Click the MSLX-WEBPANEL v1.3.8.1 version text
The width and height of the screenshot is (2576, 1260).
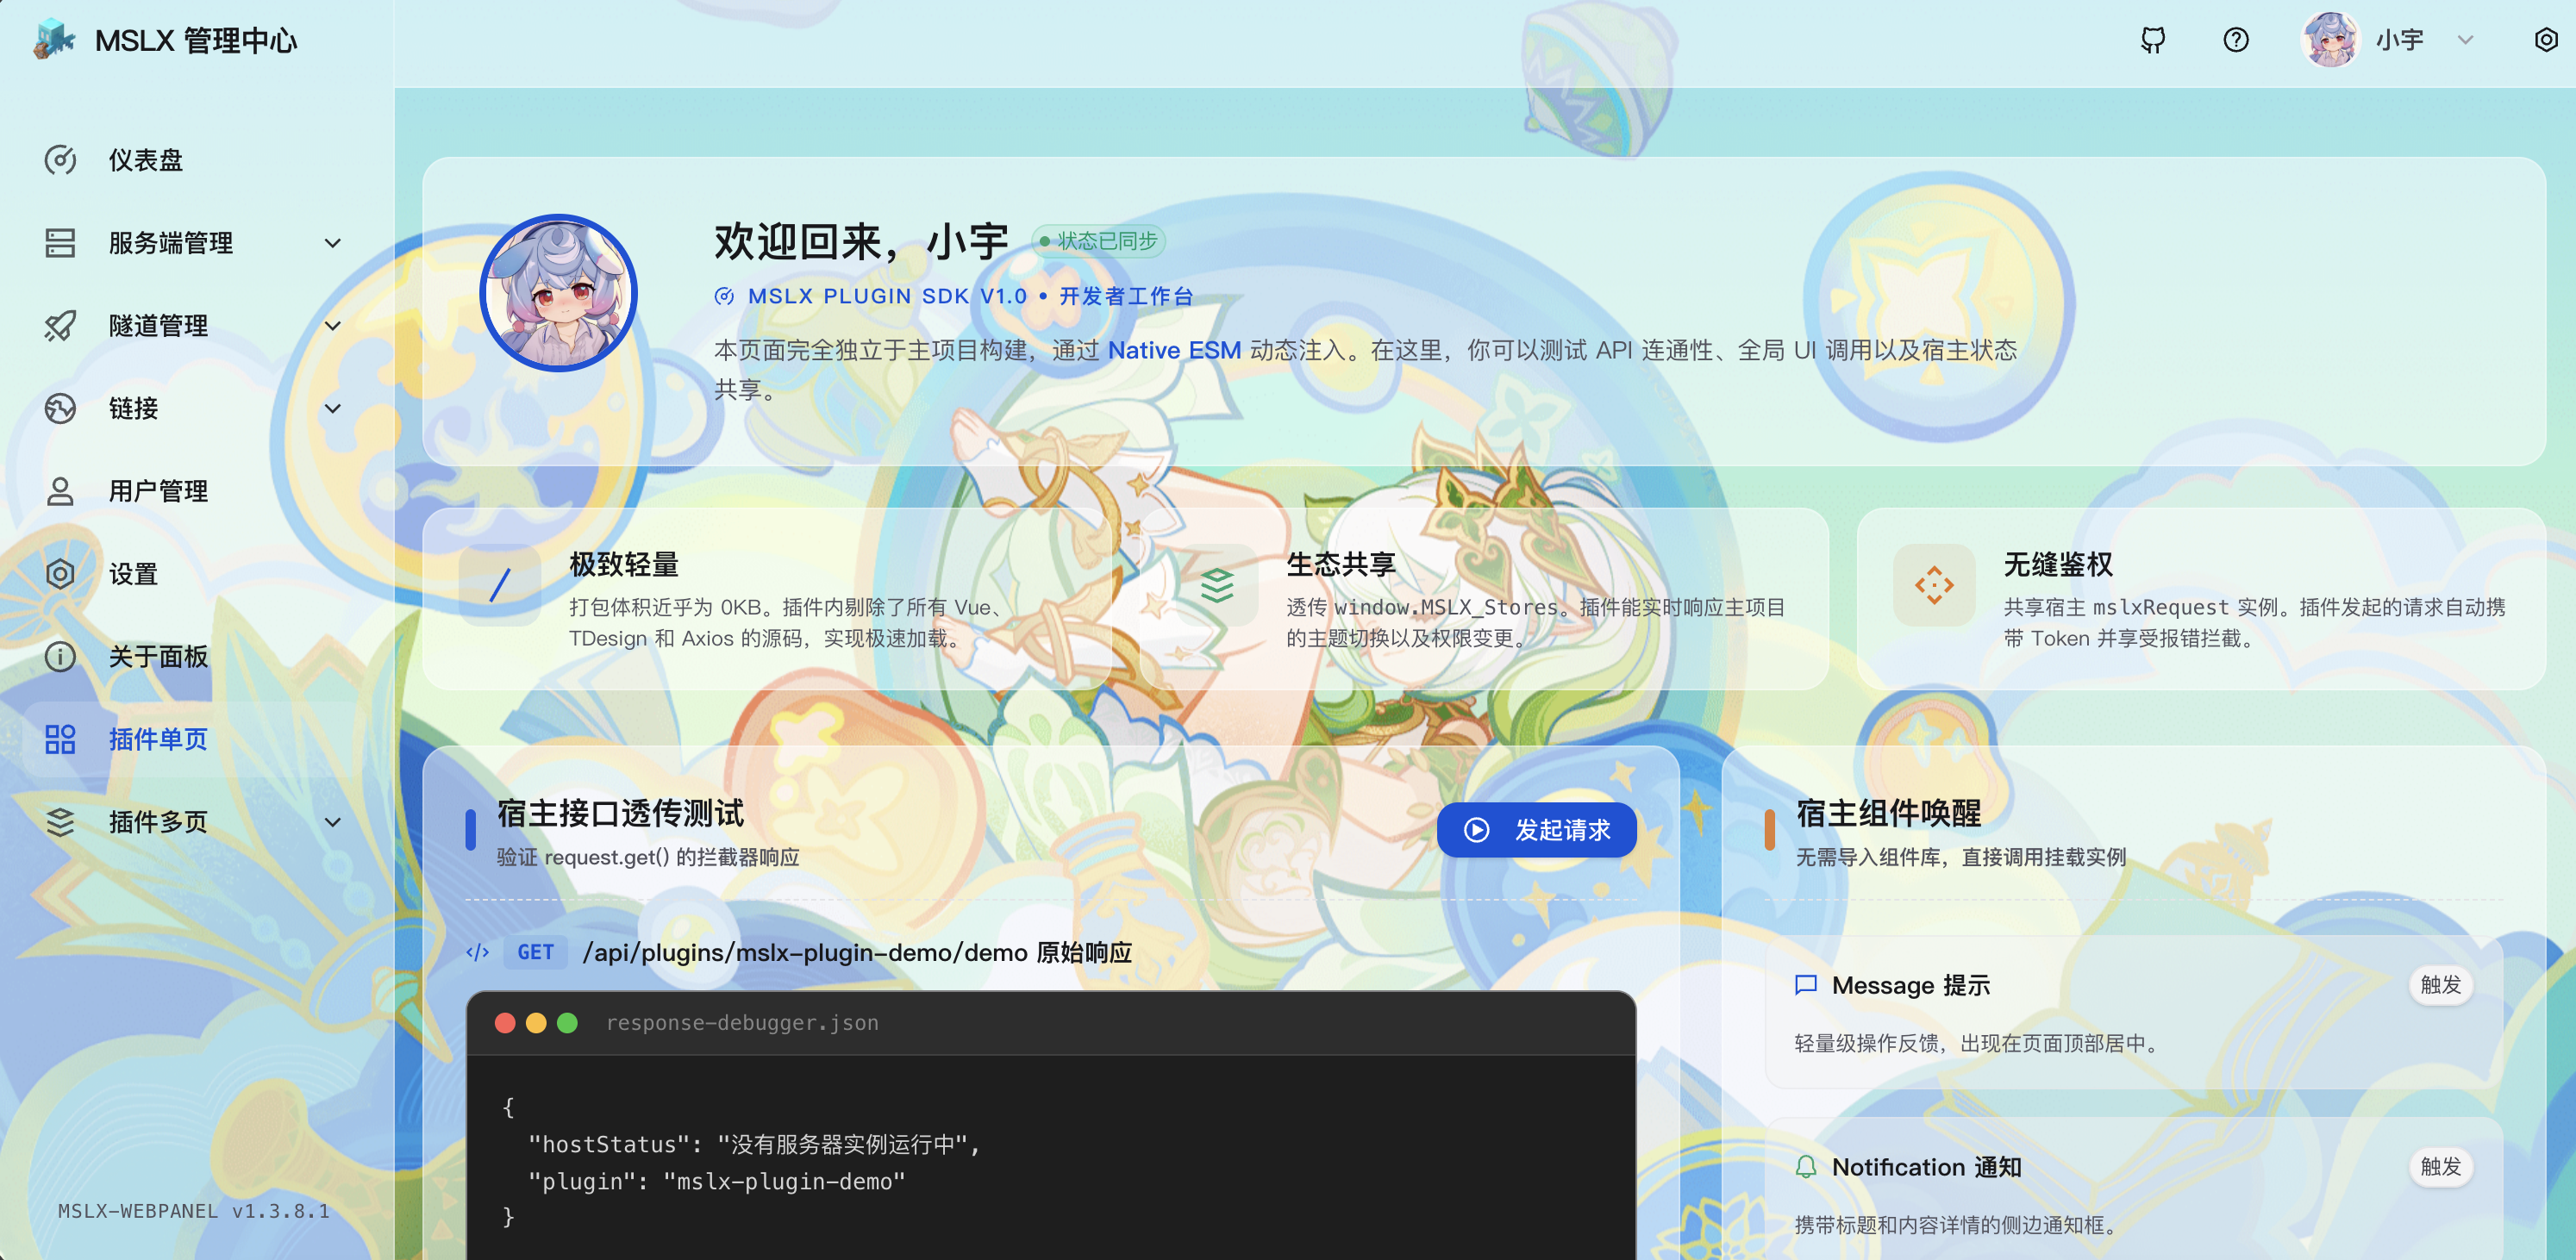point(193,1211)
